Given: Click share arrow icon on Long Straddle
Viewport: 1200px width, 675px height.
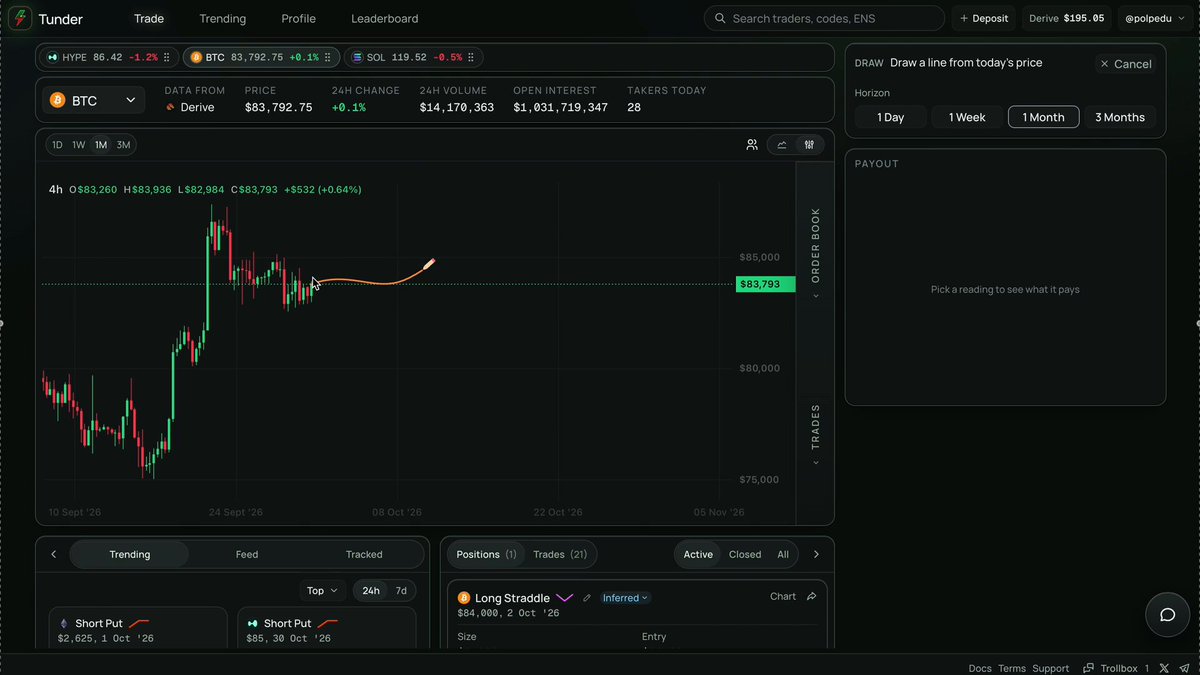Looking at the screenshot, I should point(811,597).
